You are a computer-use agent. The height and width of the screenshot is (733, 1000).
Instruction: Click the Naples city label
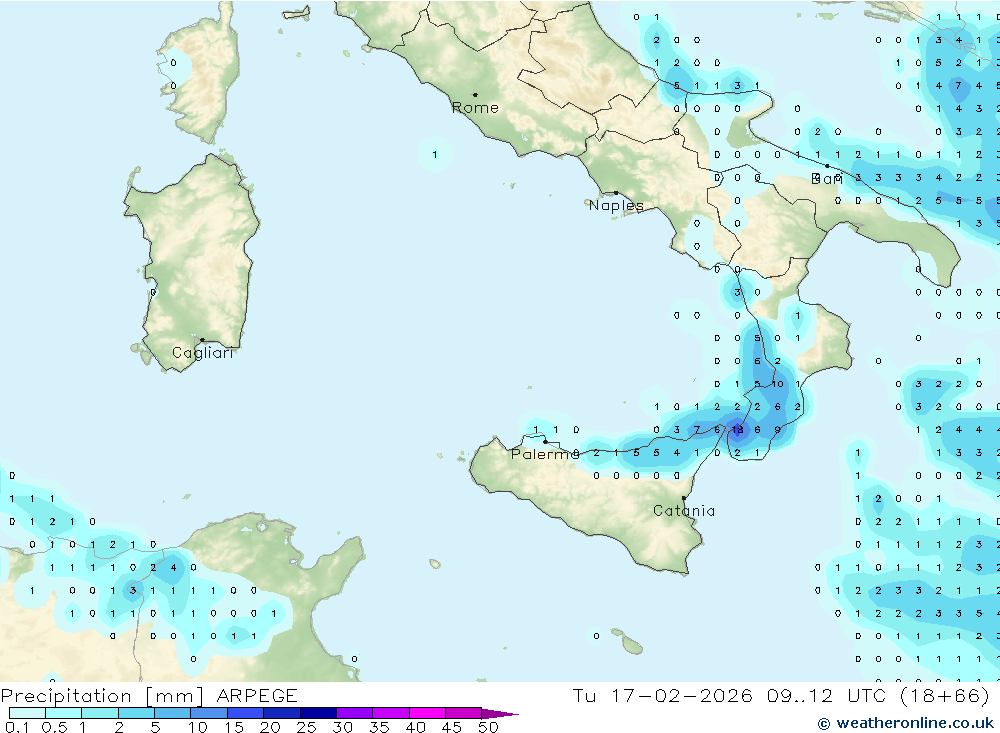point(616,205)
